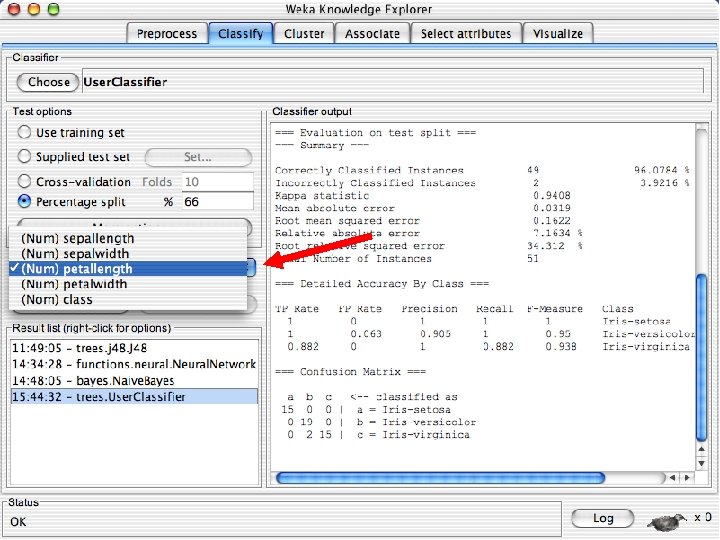
Task: Go to the Associate tab
Action: point(372,34)
